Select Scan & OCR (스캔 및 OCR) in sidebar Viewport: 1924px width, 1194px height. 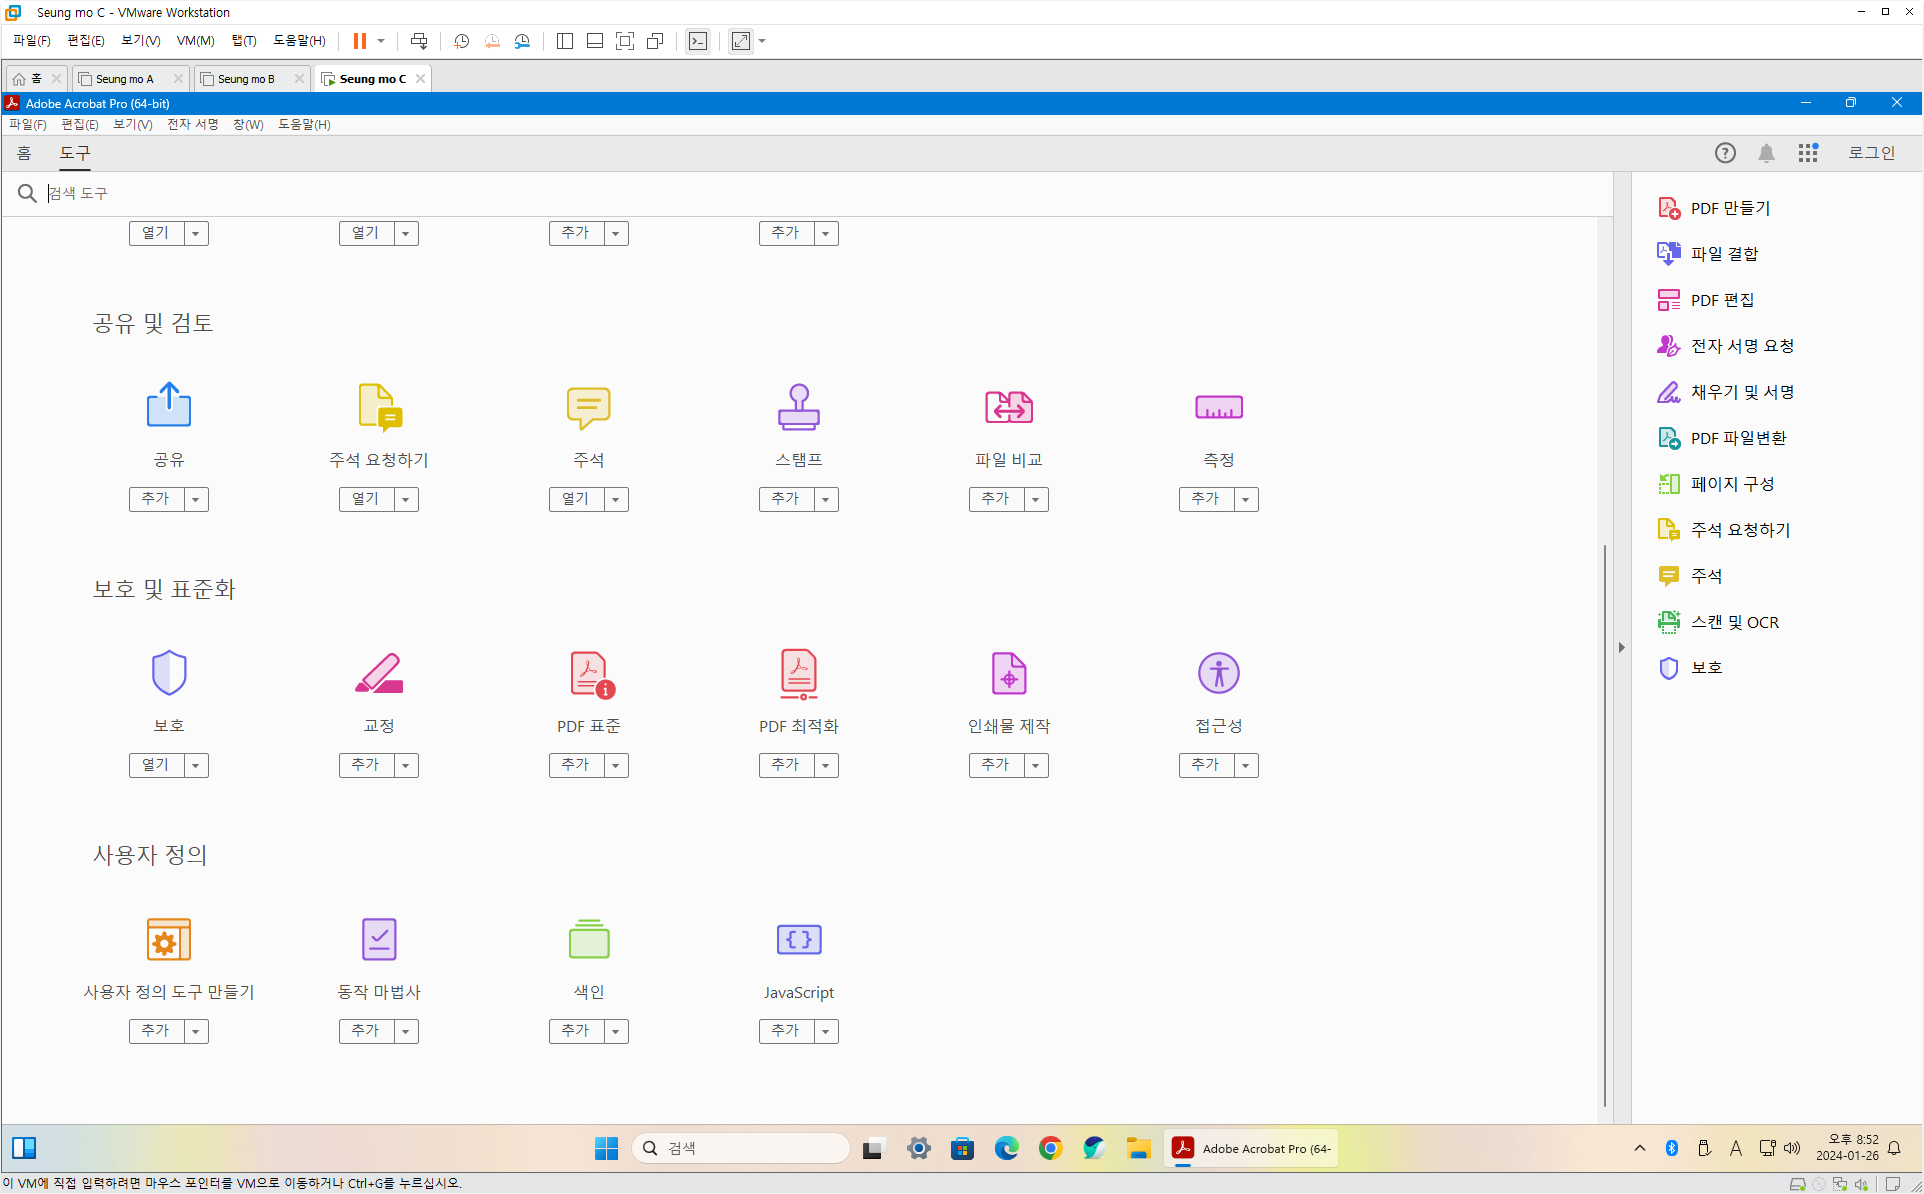(x=1733, y=622)
